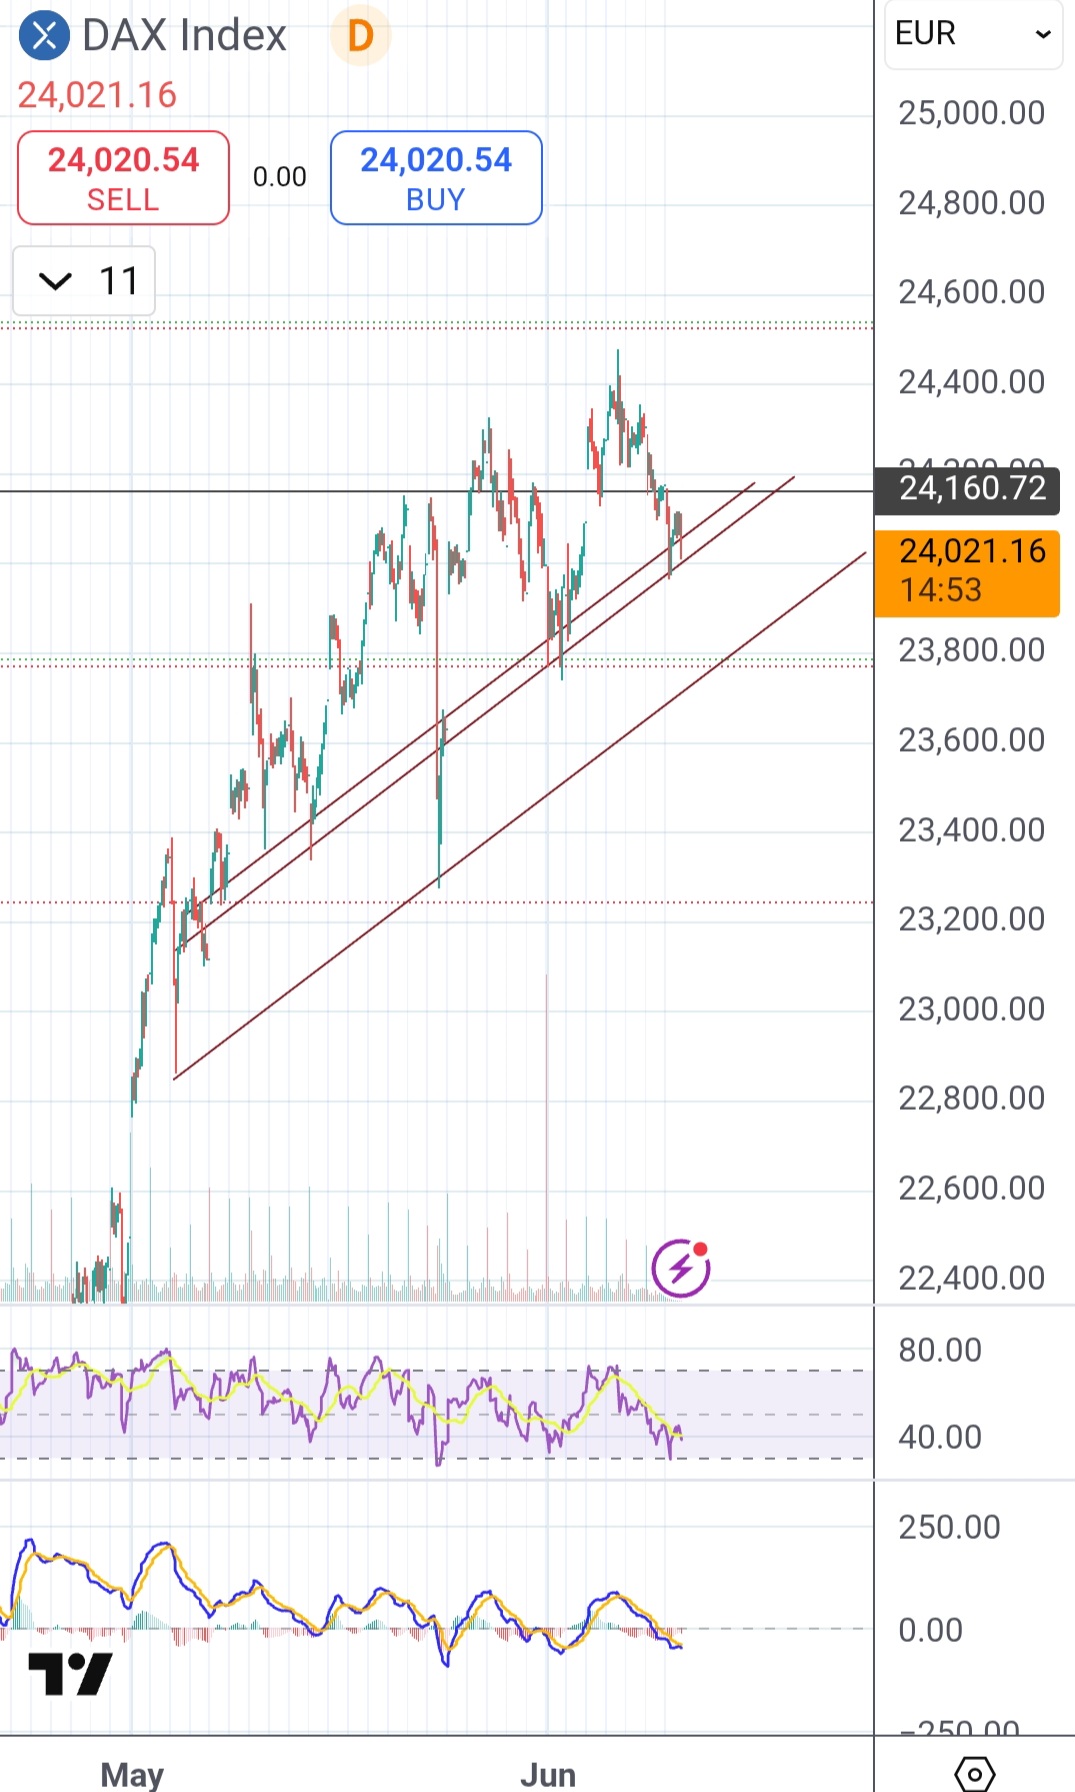Click the 24,400.00 price scale label
Viewport: 1075px width, 1792px height.
click(972, 382)
